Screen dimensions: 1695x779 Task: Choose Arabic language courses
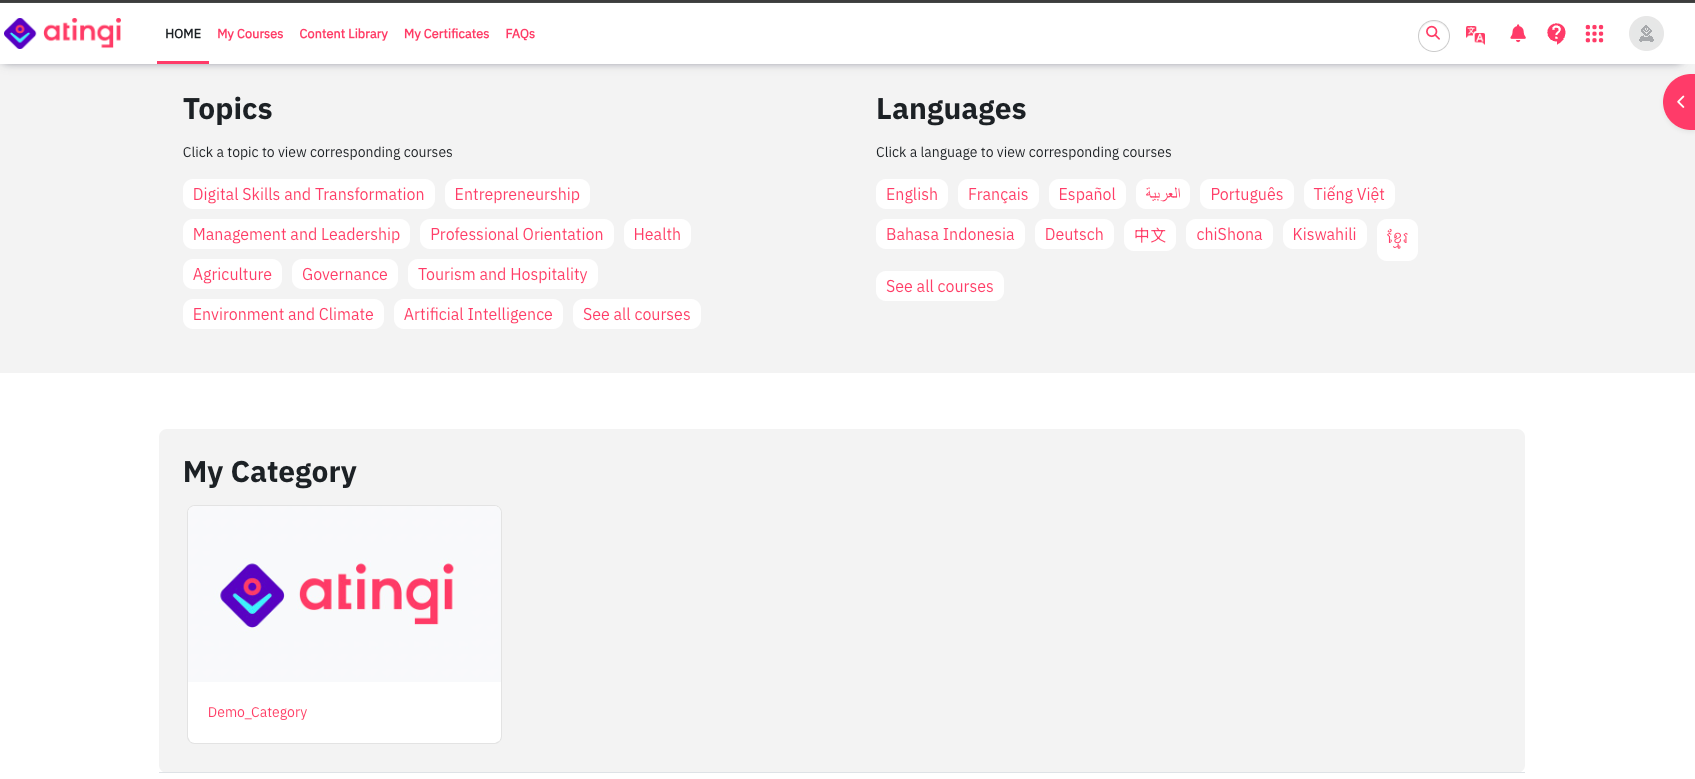tap(1163, 194)
